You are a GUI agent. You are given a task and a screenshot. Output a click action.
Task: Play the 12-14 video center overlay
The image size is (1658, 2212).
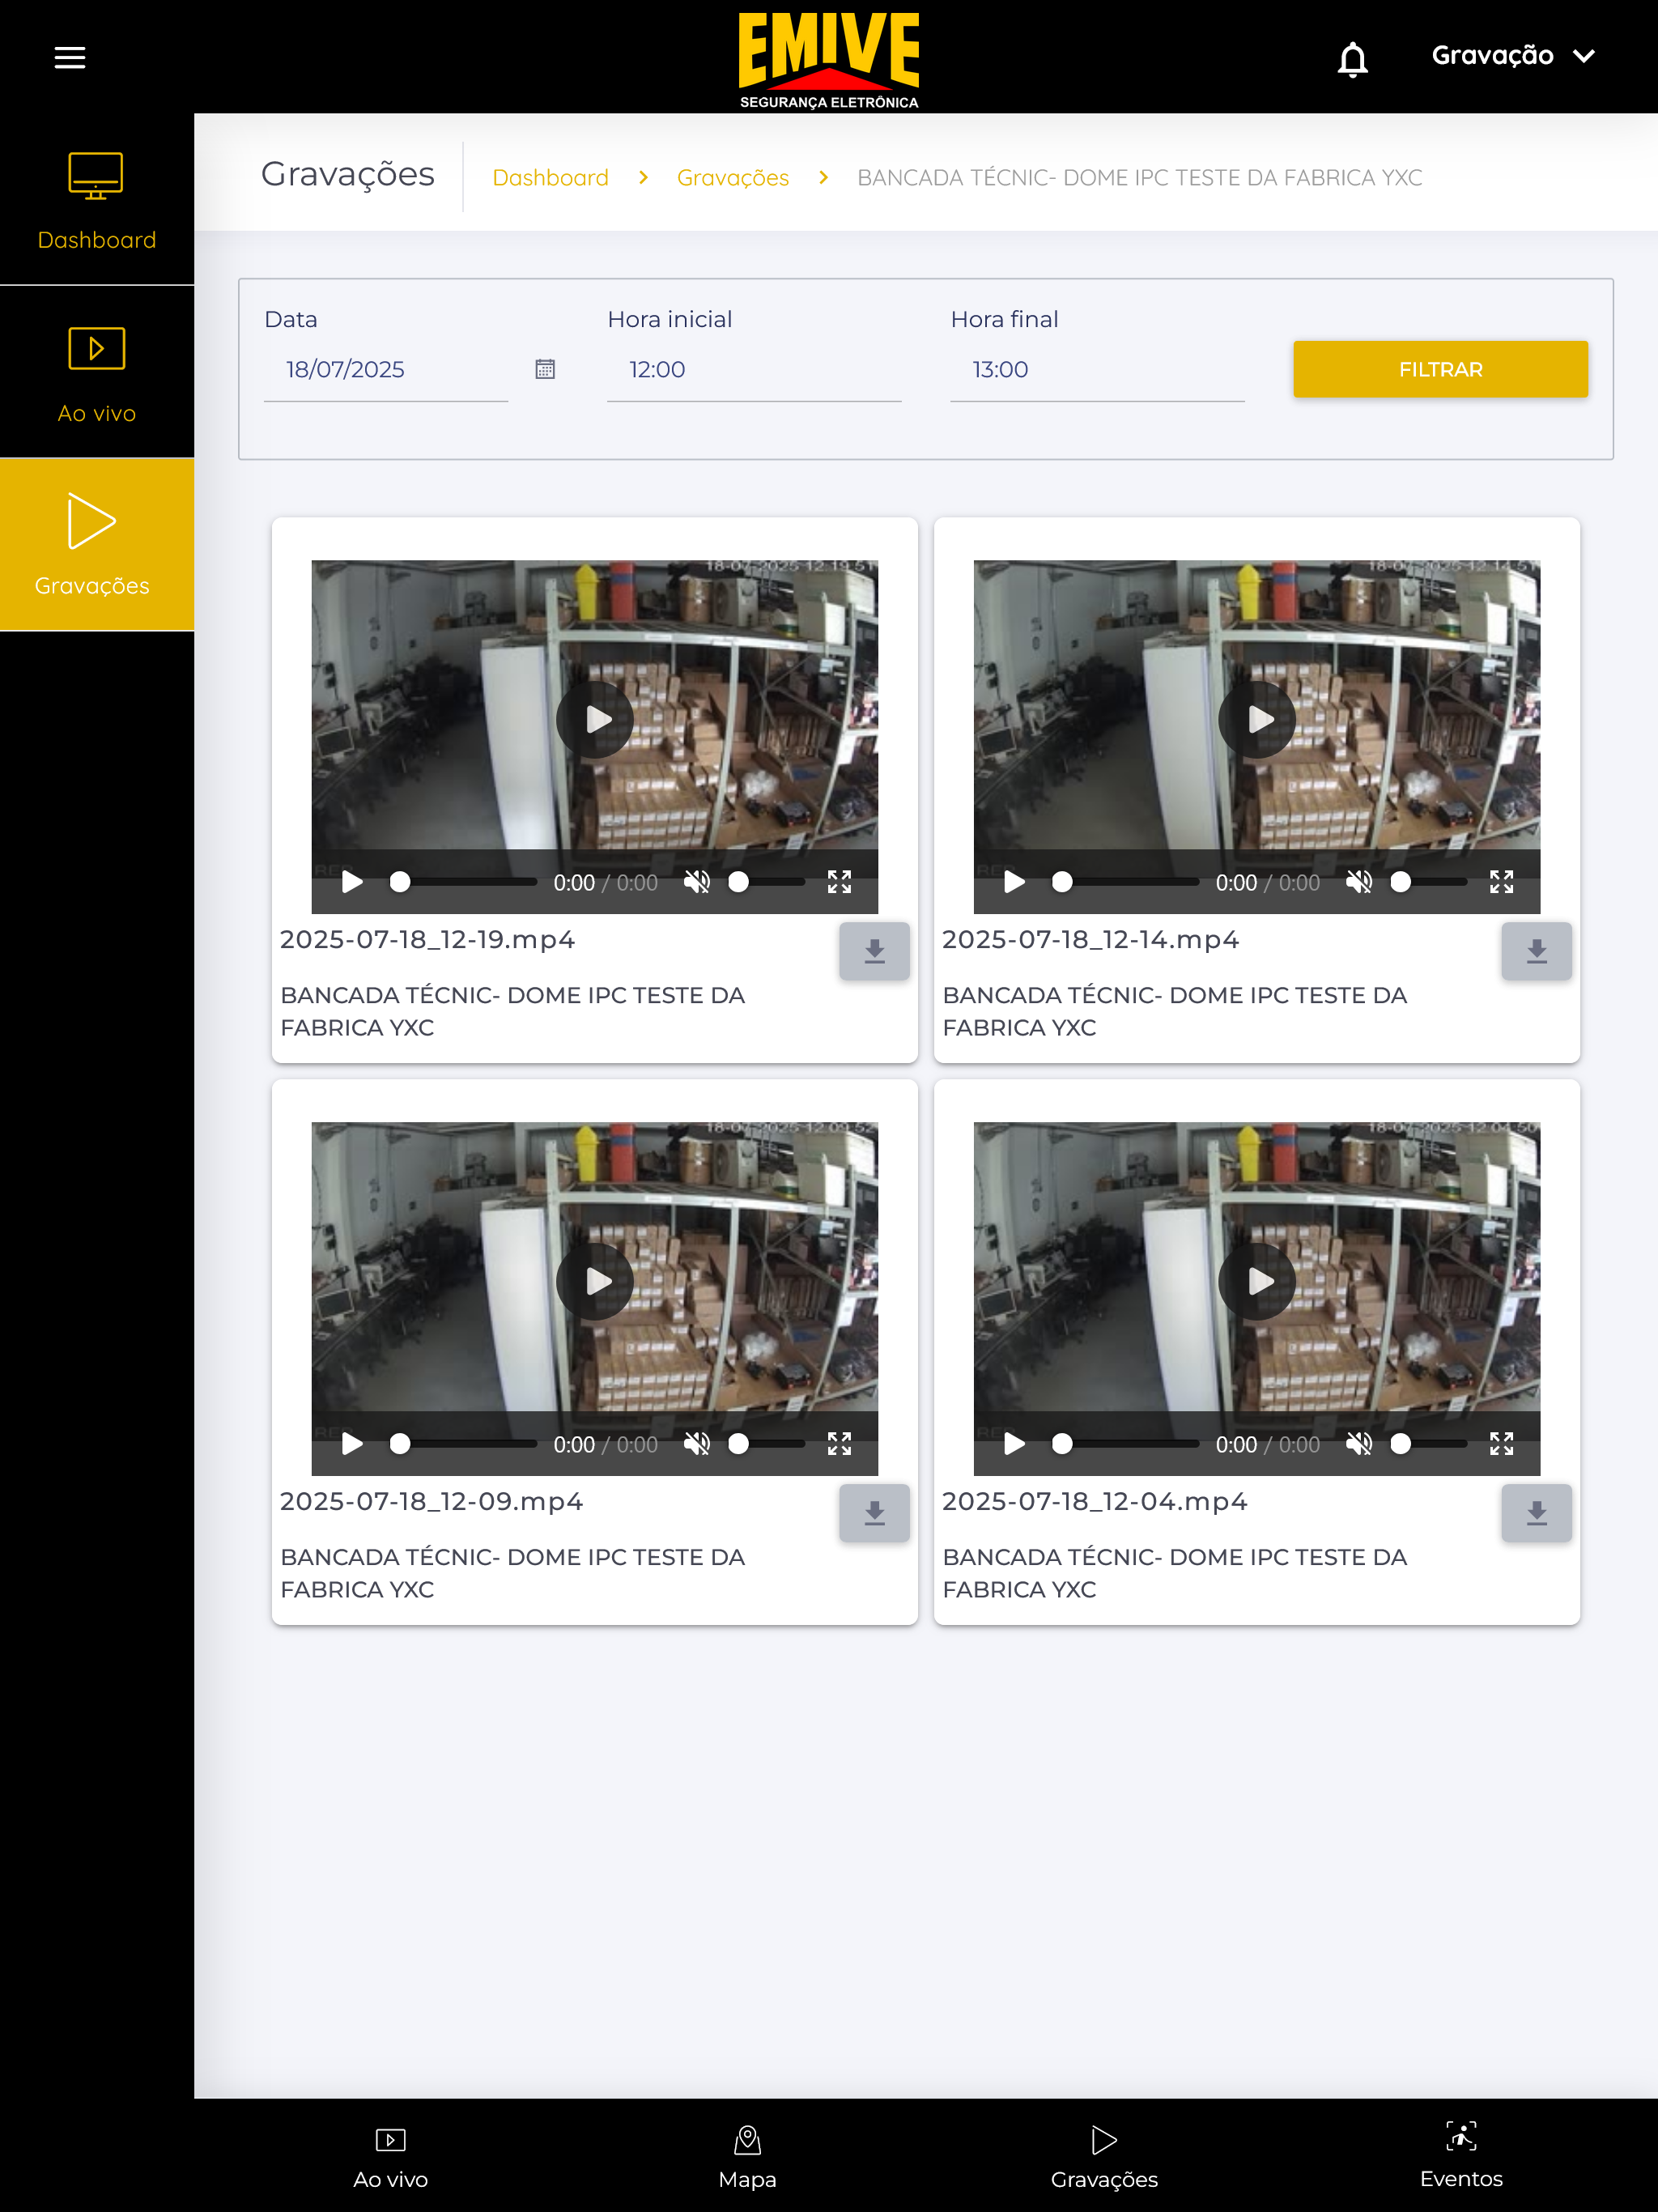[1257, 719]
